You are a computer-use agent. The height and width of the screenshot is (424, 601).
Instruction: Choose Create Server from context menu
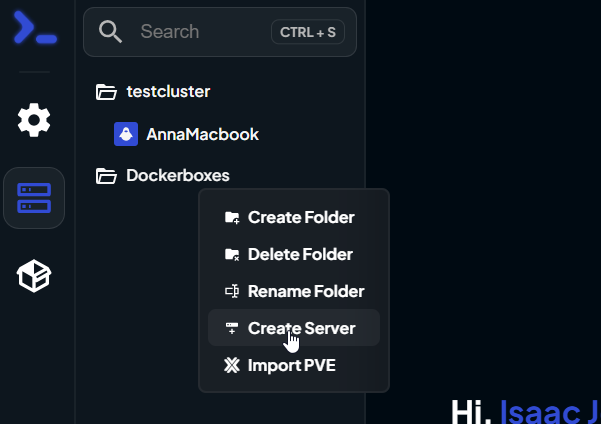tap(294, 328)
